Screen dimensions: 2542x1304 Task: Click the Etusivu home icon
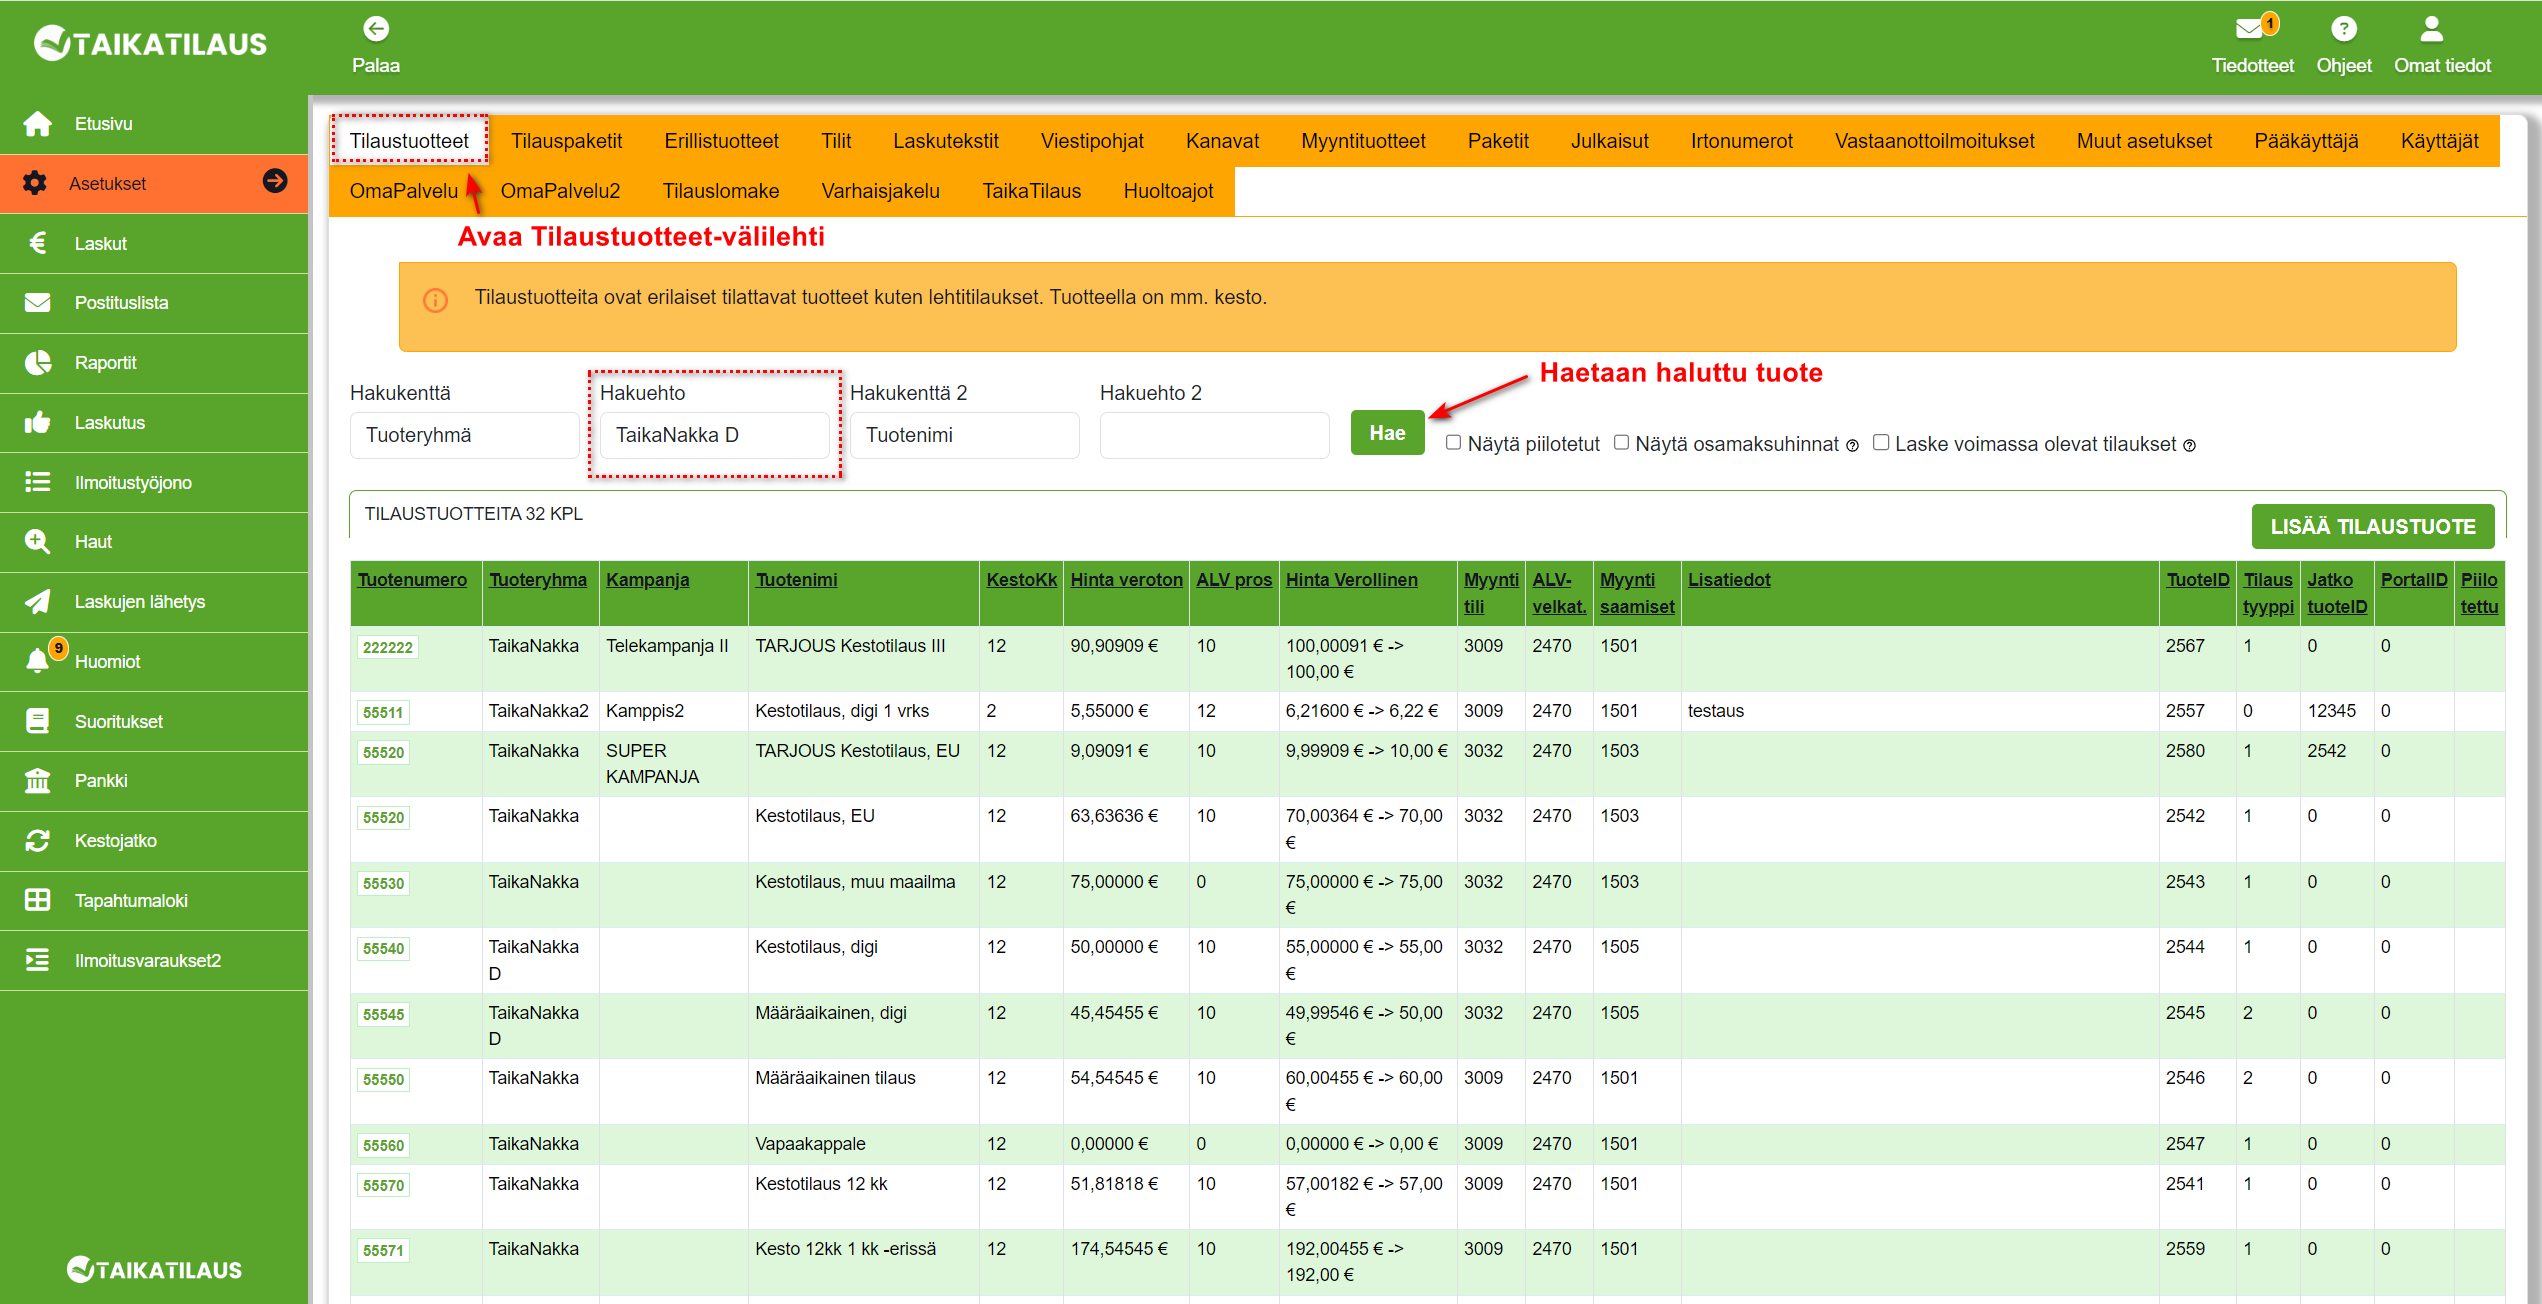38,124
